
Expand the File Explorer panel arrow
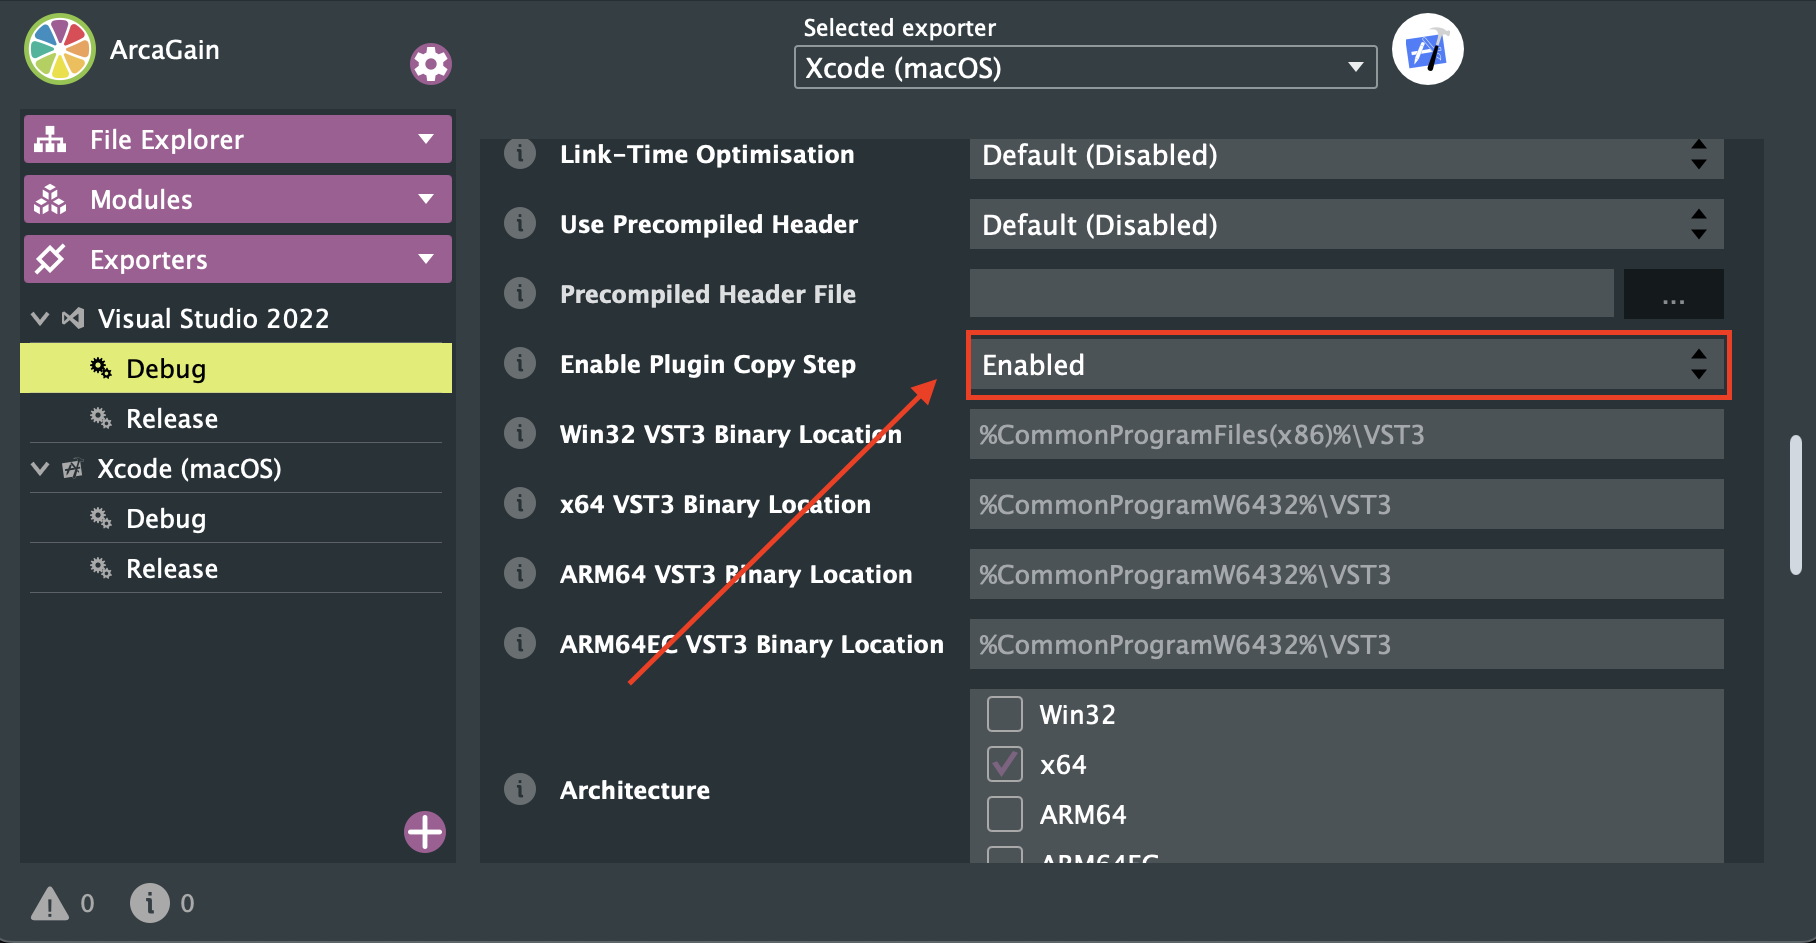(x=426, y=139)
